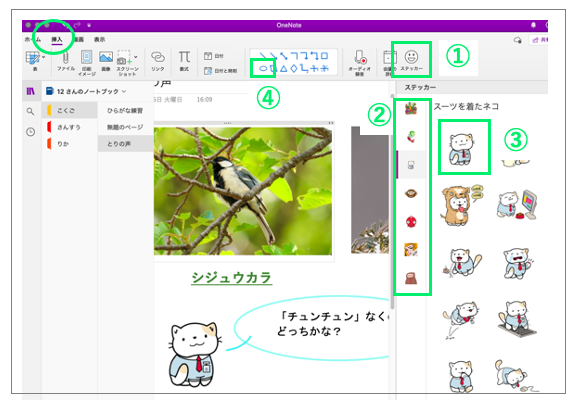Select the oval shape
The image size is (578, 404).
263,68
